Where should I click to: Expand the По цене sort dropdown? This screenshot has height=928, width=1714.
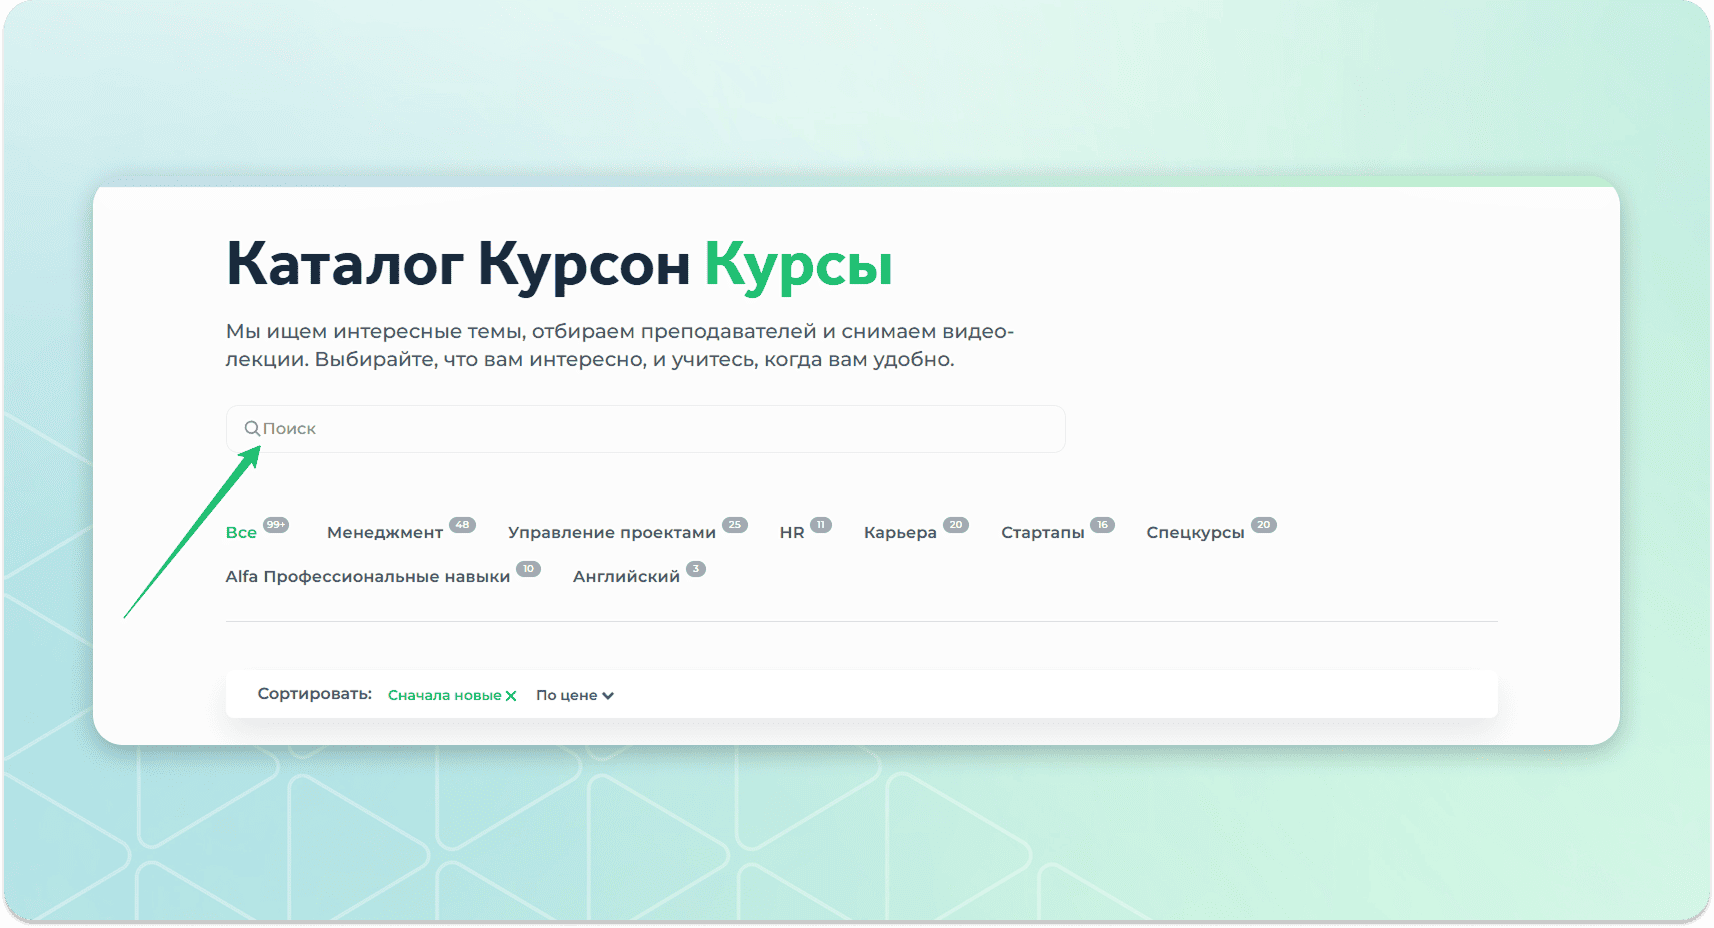pos(575,695)
